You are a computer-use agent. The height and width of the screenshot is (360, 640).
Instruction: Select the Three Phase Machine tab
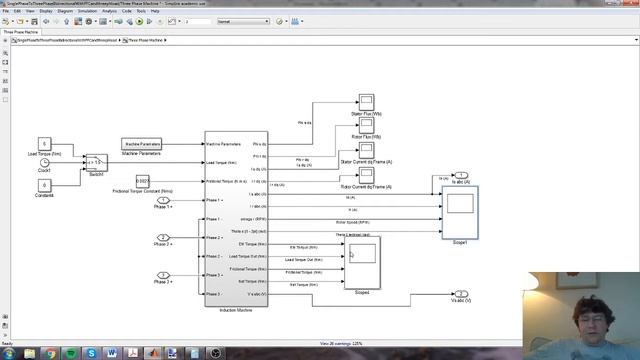(x=21, y=32)
